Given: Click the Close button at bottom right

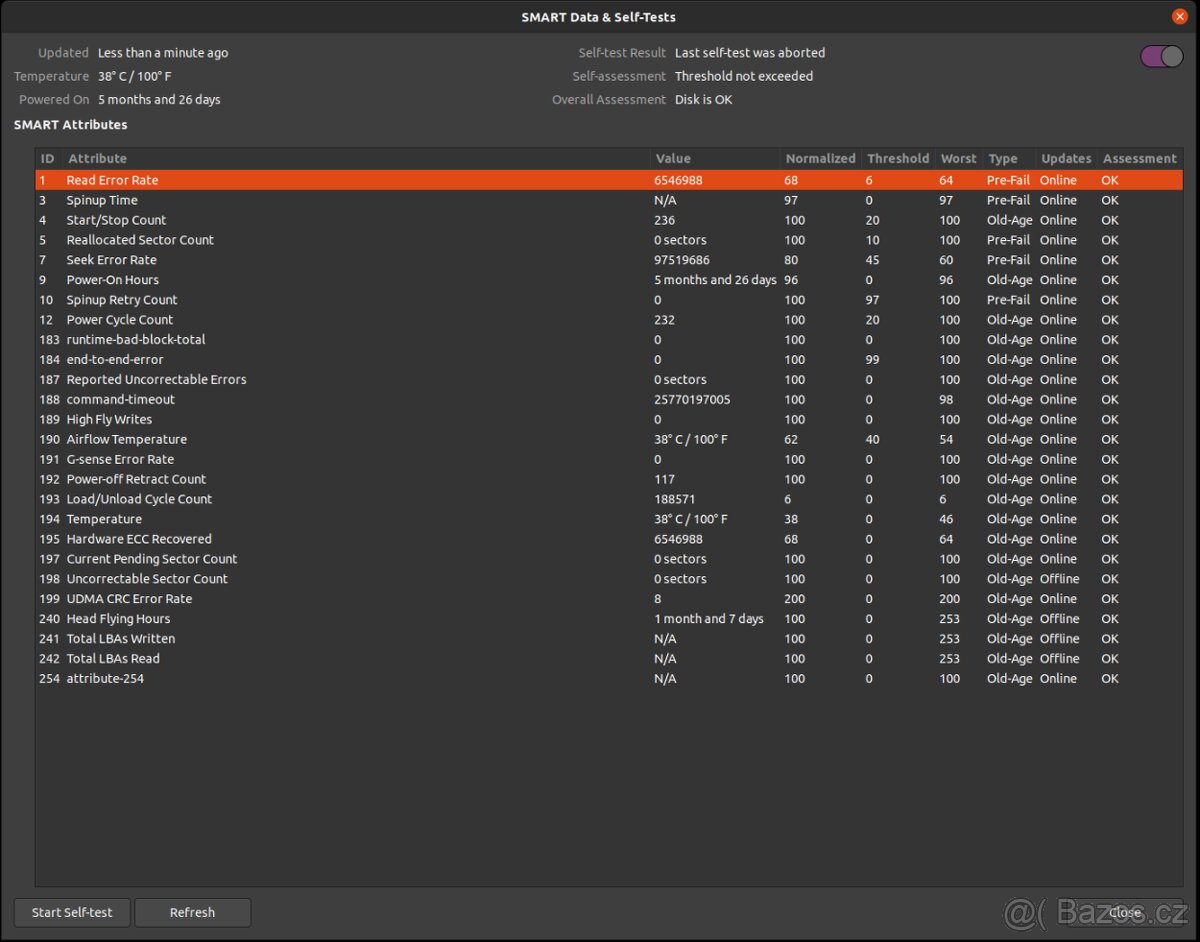Looking at the screenshot, I should point(1124,912).
